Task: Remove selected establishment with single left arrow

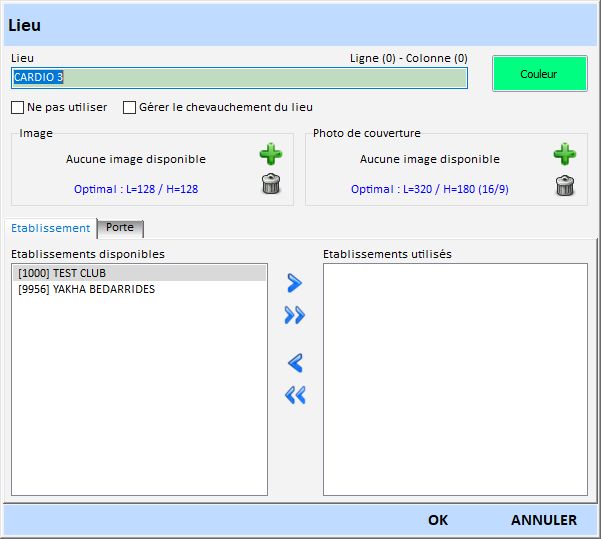Action: coord(294,363)
